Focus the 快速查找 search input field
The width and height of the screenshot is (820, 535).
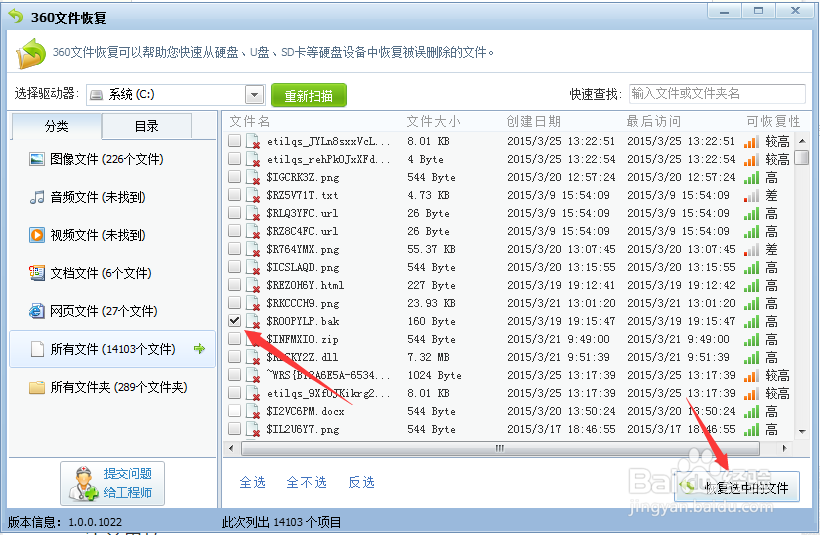pyautogui.click(x=717, y=94)
